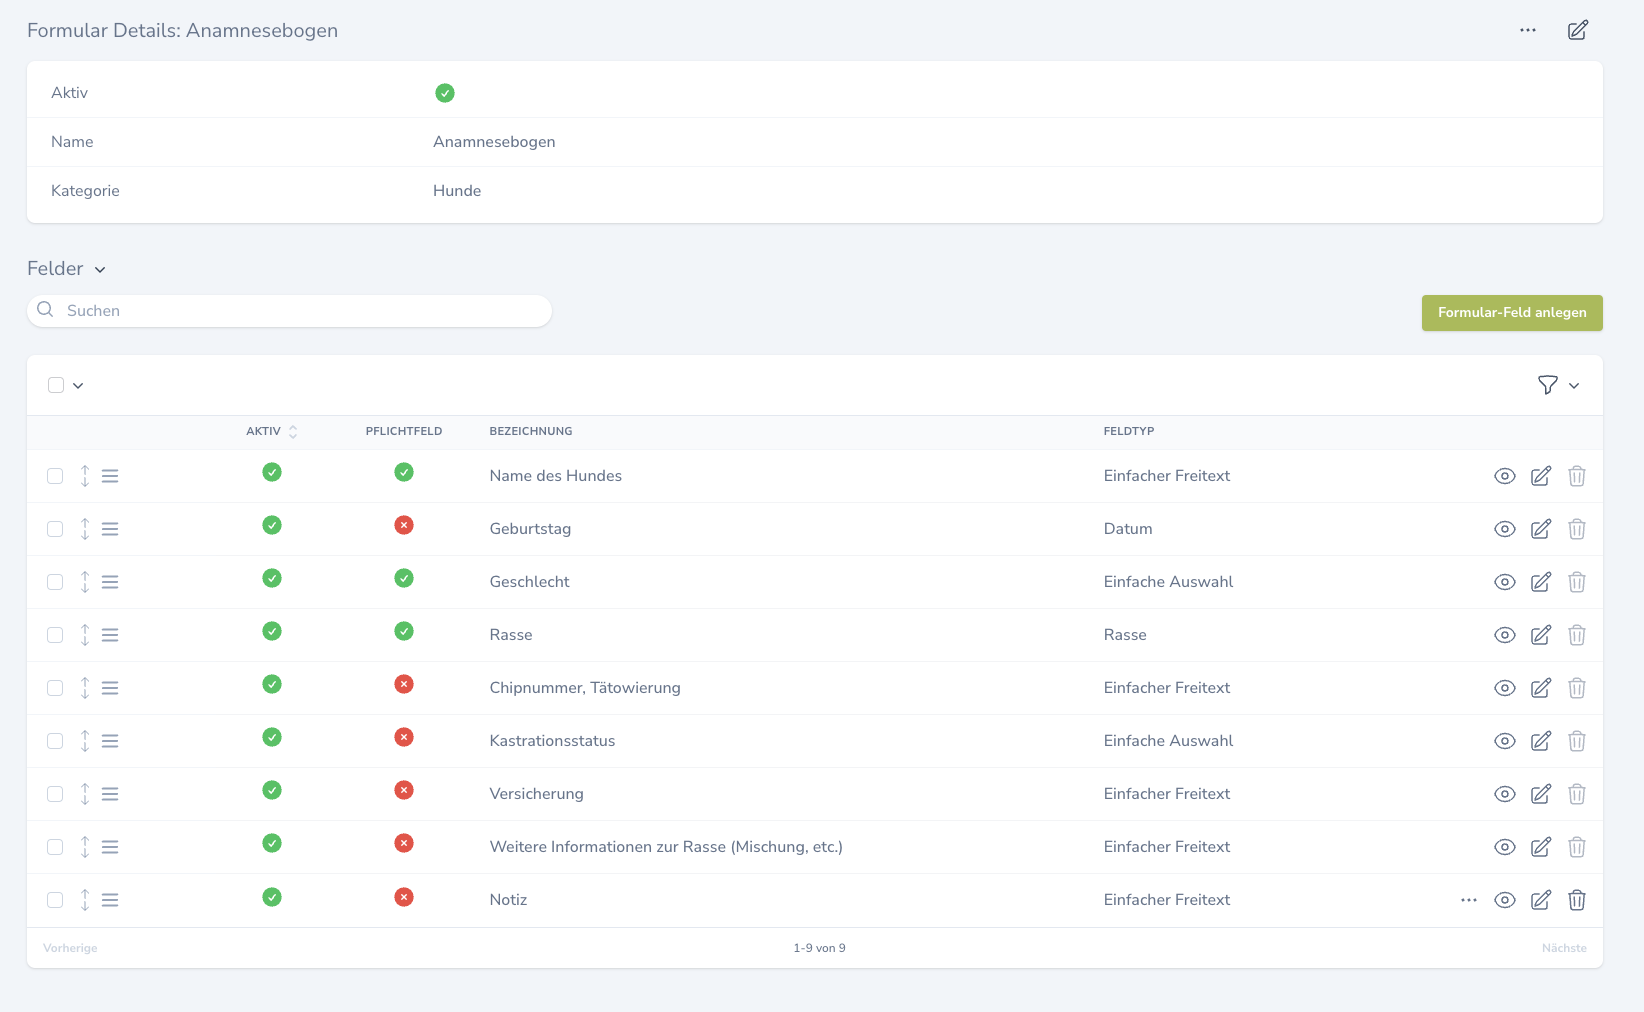
Task: Preview the Kastrationsstatus field with eye icon
Action: tap(1505, 741)
